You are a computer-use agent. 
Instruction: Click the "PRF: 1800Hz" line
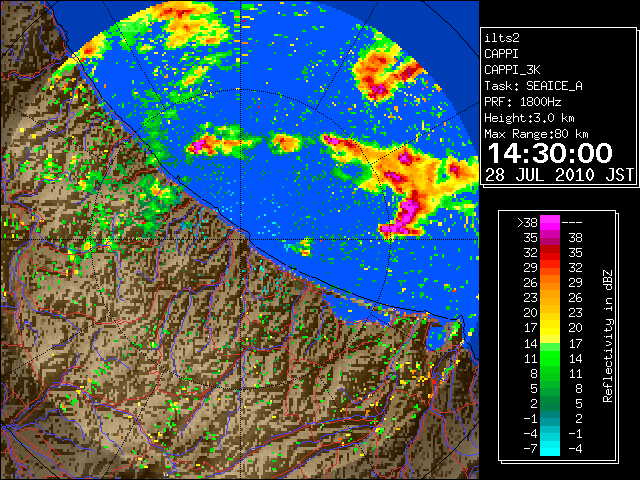pos(522,102)
